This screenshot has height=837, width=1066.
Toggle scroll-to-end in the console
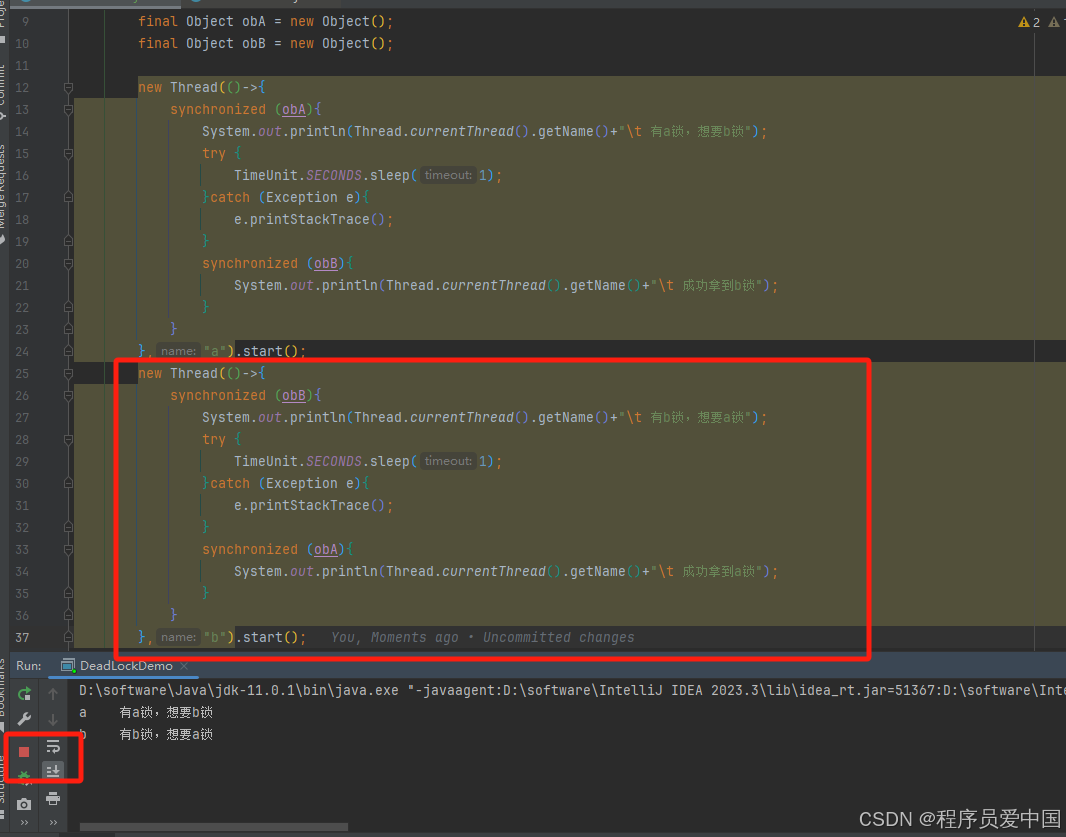(53, 771)
